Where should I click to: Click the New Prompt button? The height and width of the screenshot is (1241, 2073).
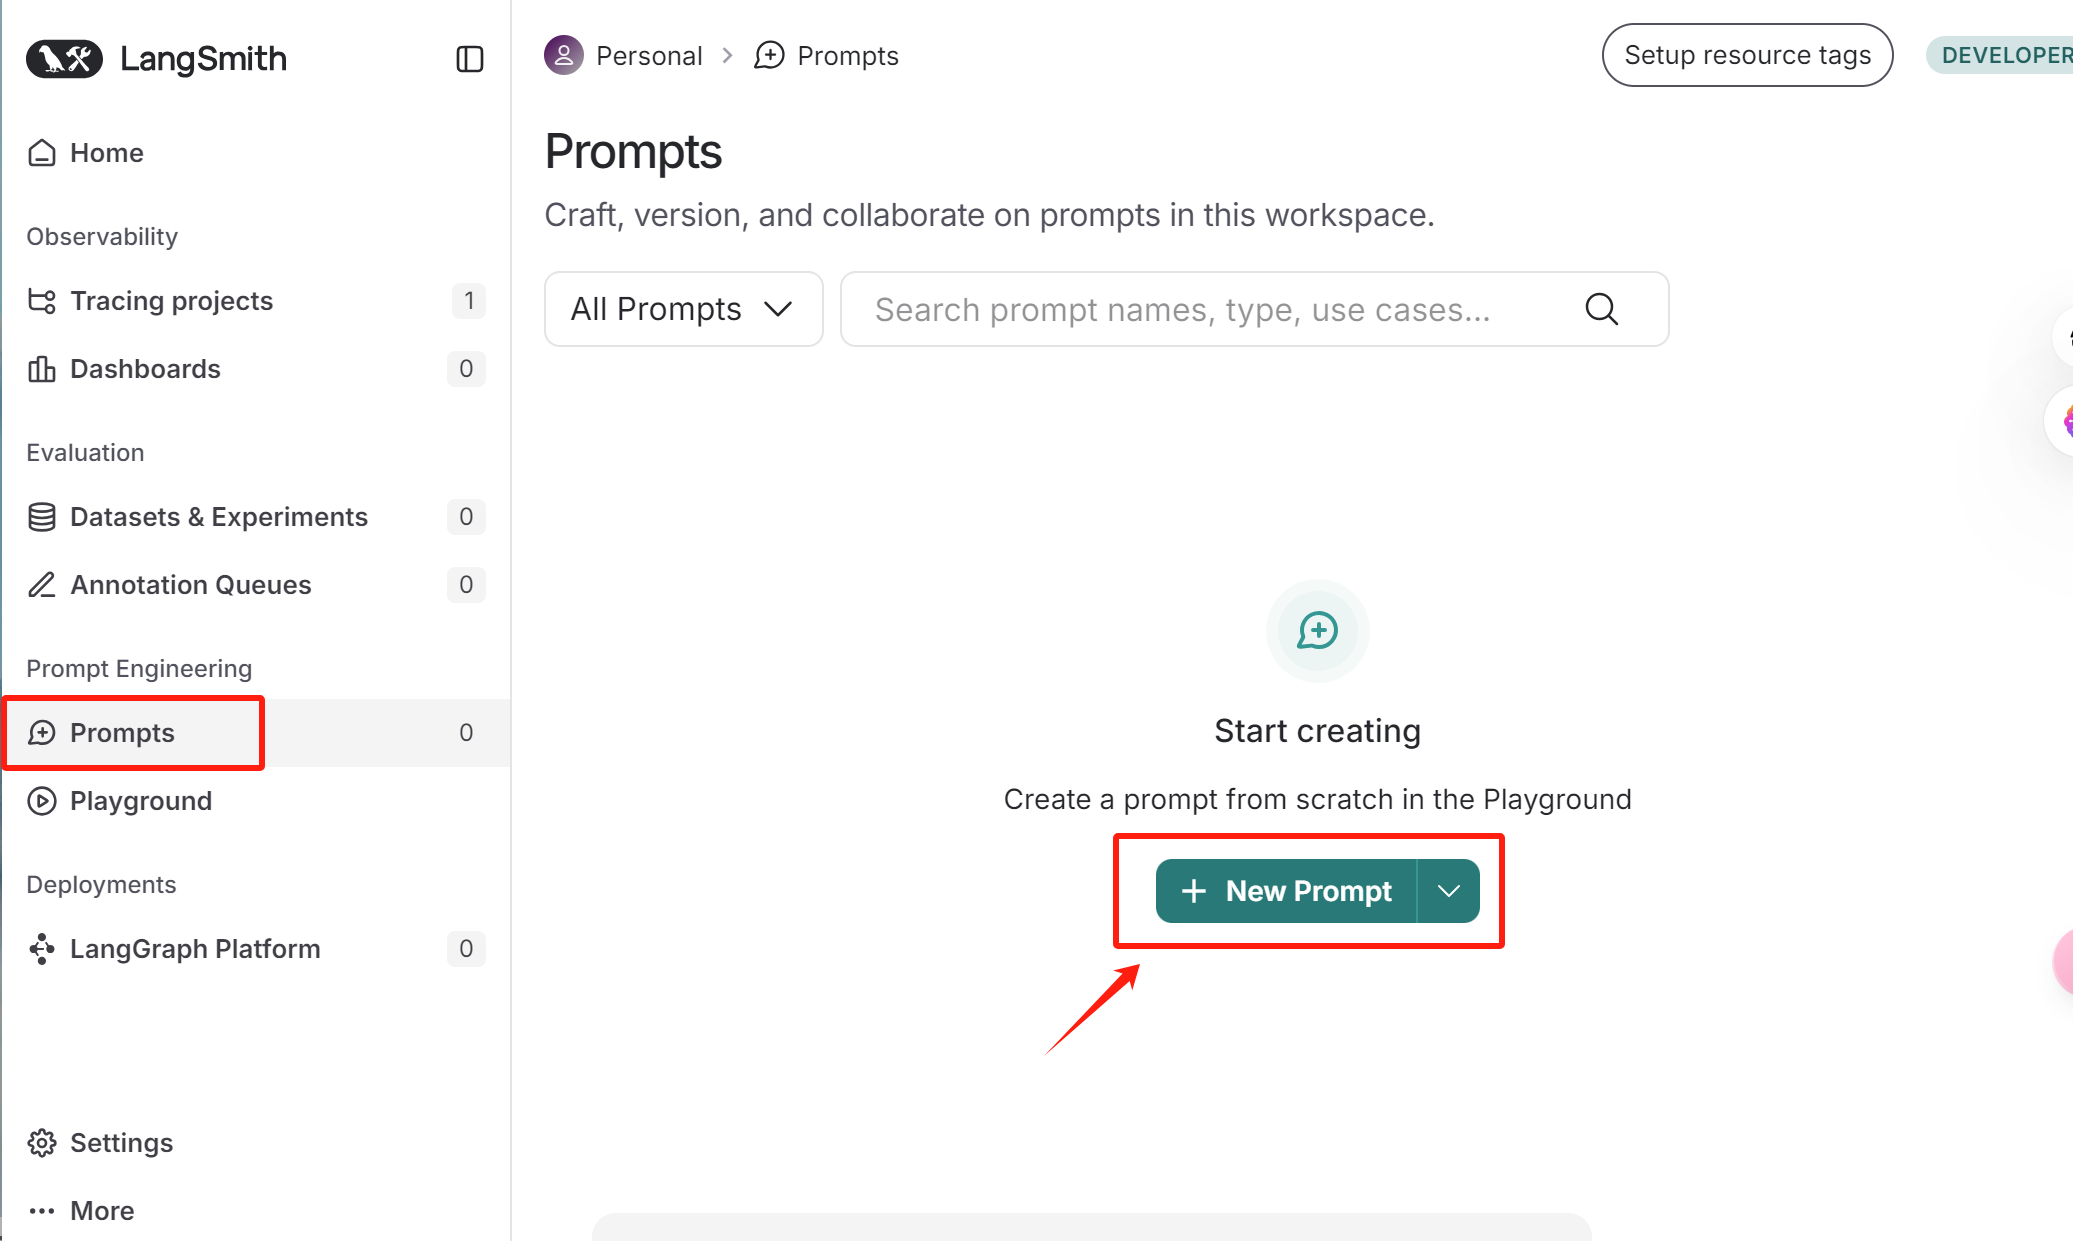[x=1286, y=891]
